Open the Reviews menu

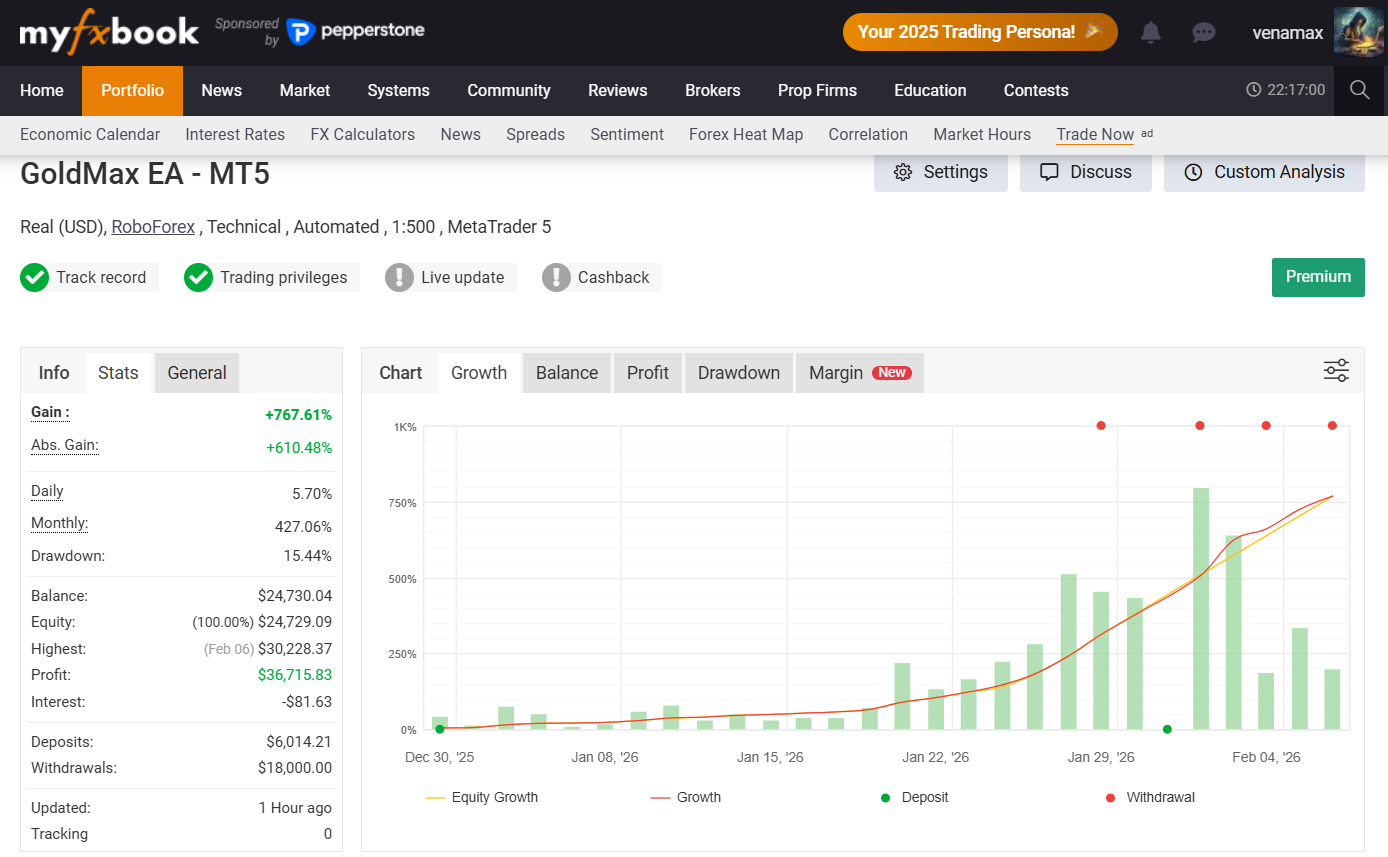coord(618,90)
